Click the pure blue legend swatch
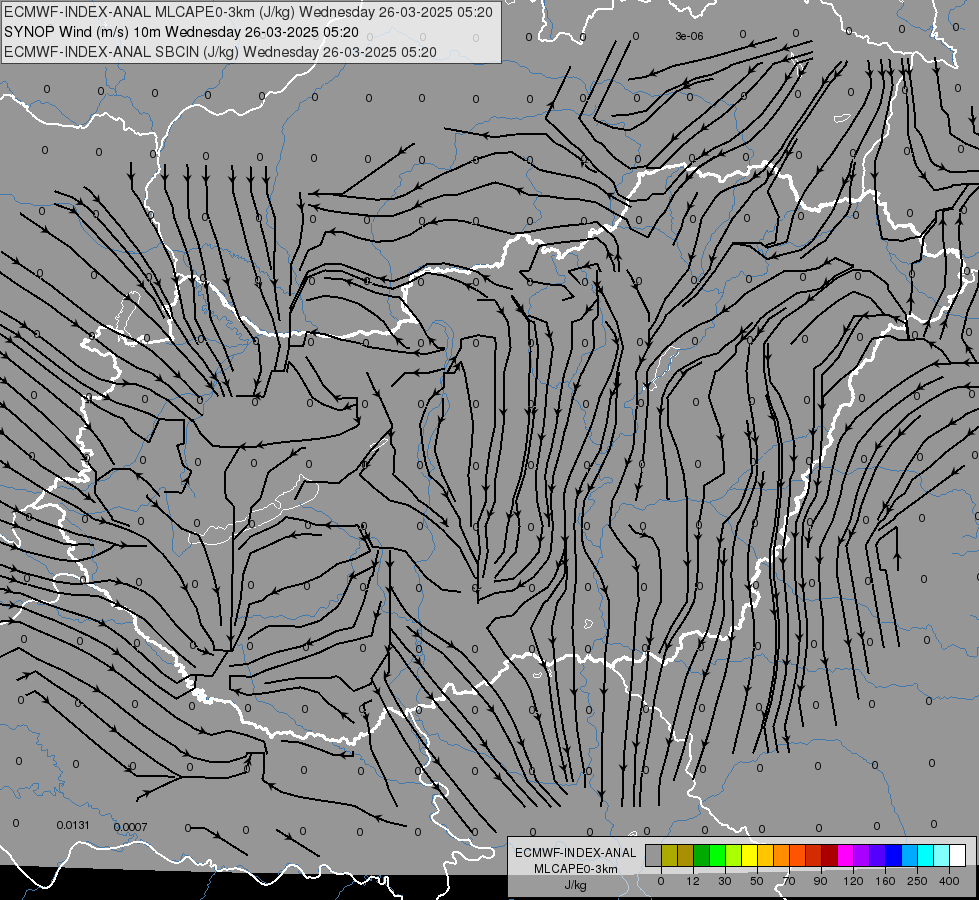The height and width of the screenshot is (900, 979). click(894, 855)
